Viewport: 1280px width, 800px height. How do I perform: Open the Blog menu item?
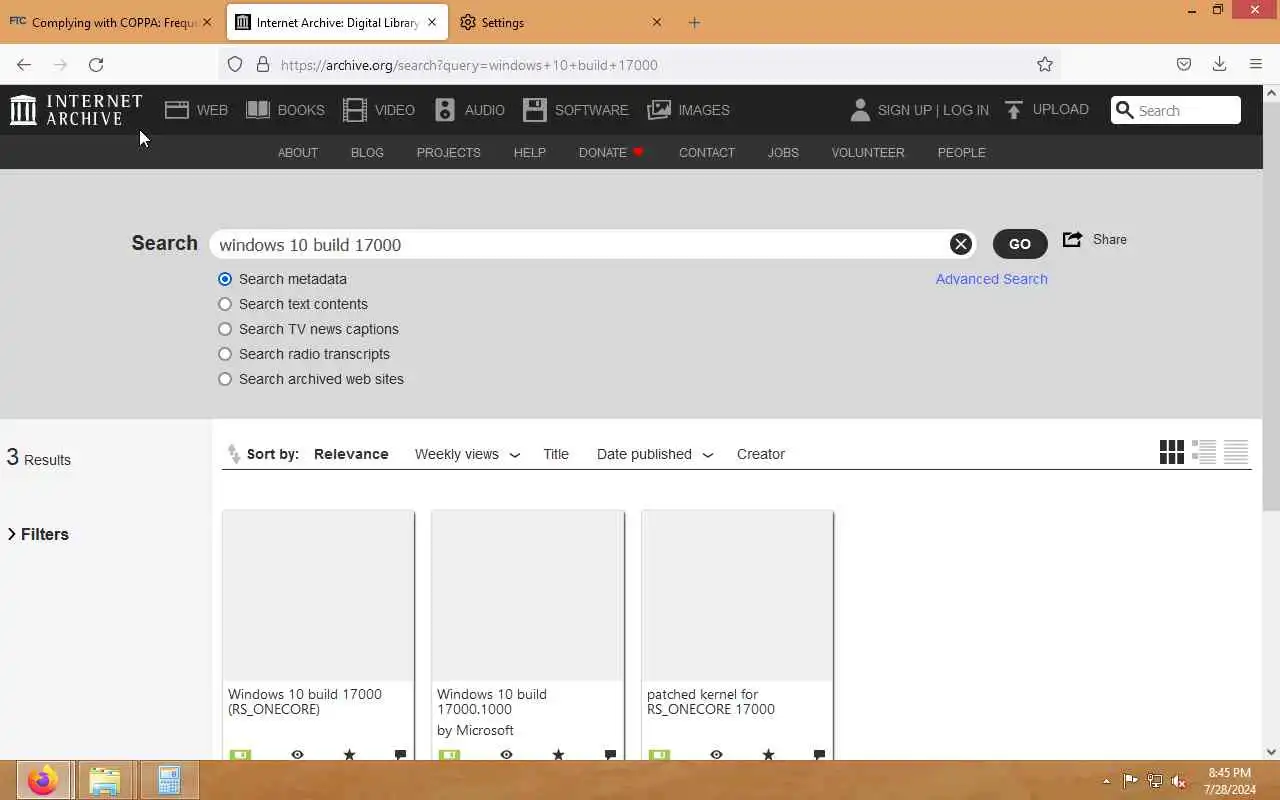(367, 153)
